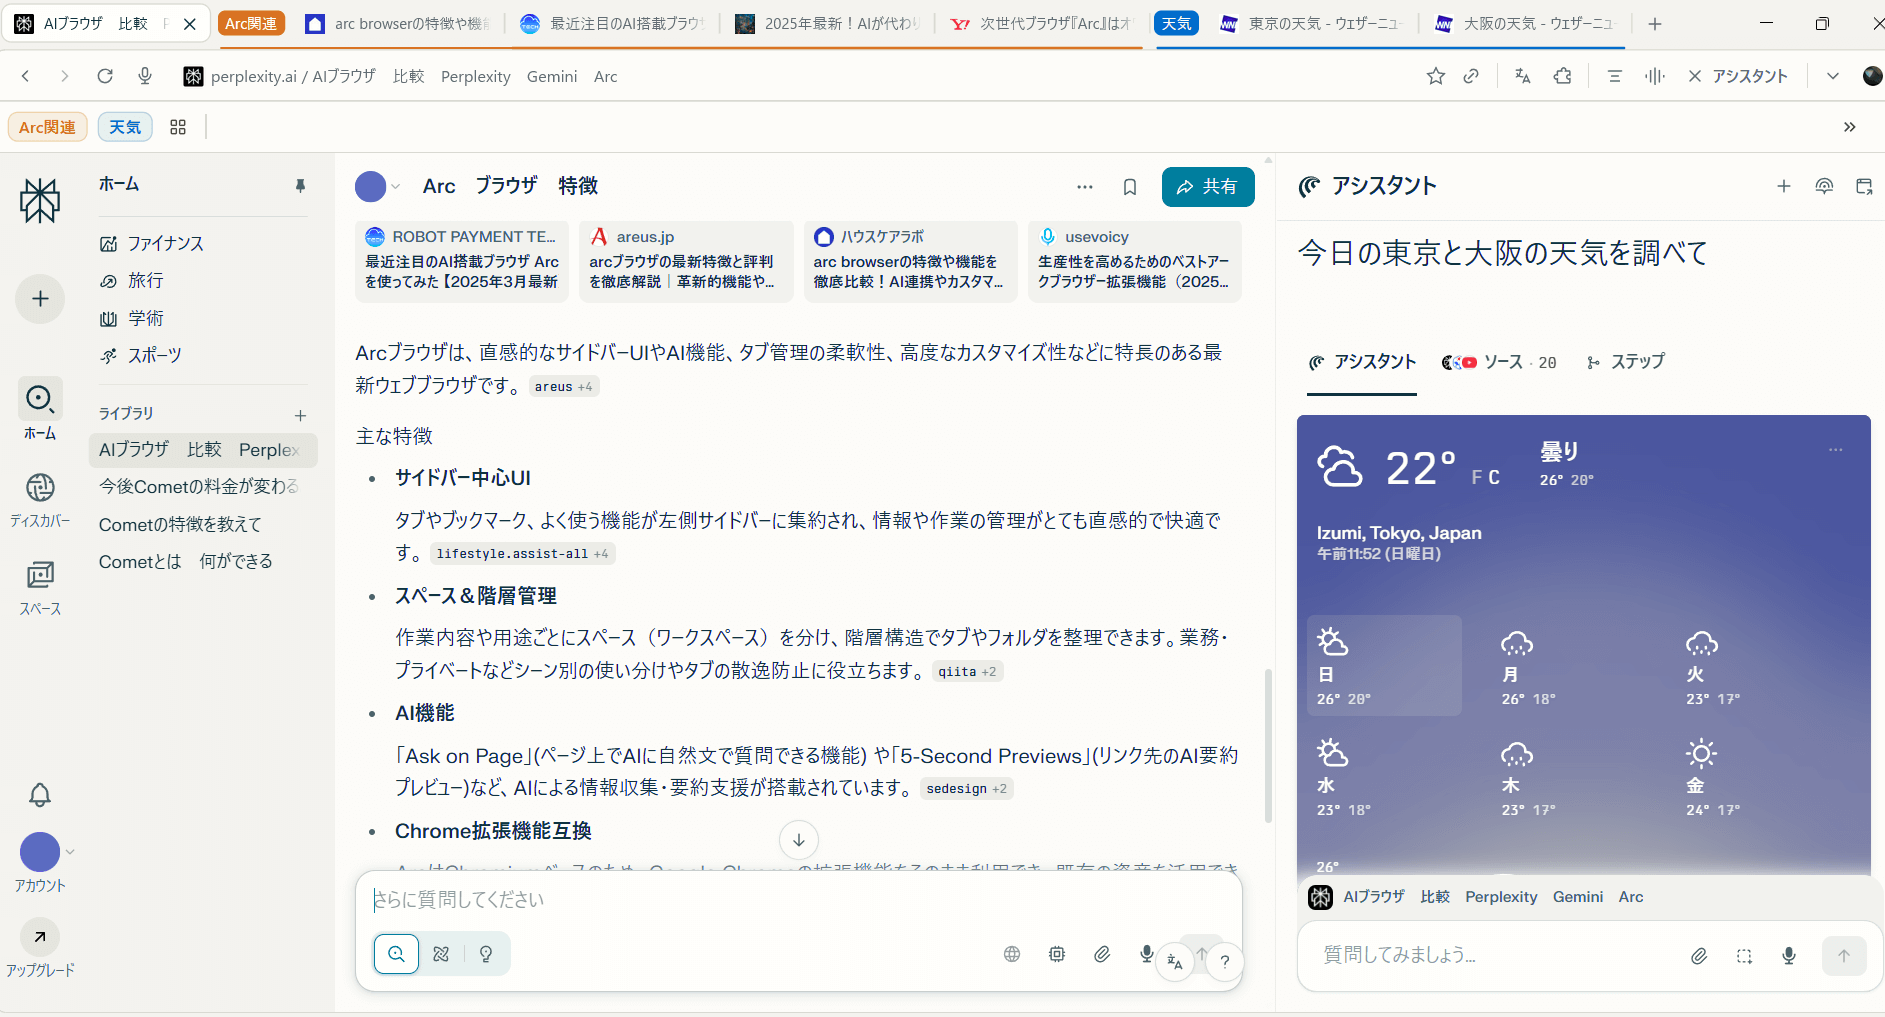Expand the bookmarks bar overflow chevrons
The width and height of the screenshot is (1885, 1017).
click(x=1849, y=127)
